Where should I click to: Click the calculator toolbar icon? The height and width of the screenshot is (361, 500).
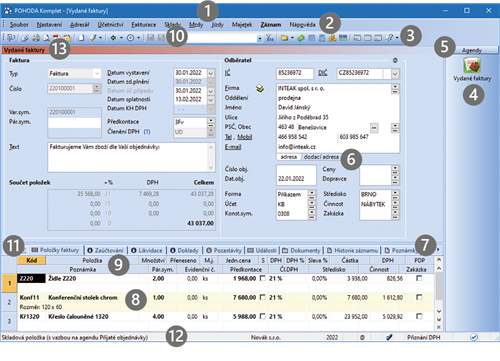point(322,38)
